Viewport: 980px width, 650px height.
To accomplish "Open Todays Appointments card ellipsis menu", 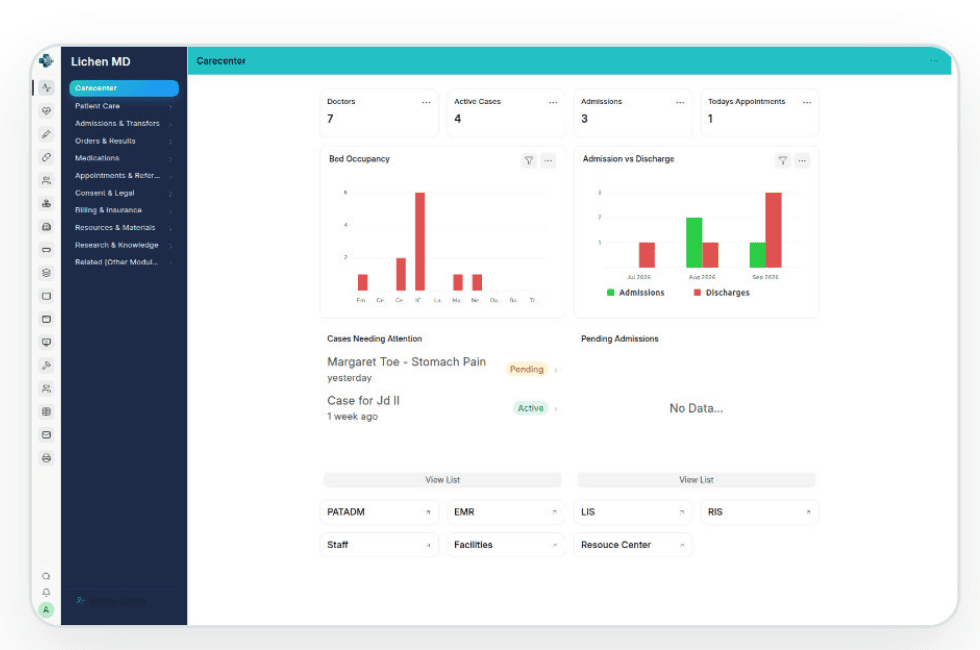I will pos(807,102).
